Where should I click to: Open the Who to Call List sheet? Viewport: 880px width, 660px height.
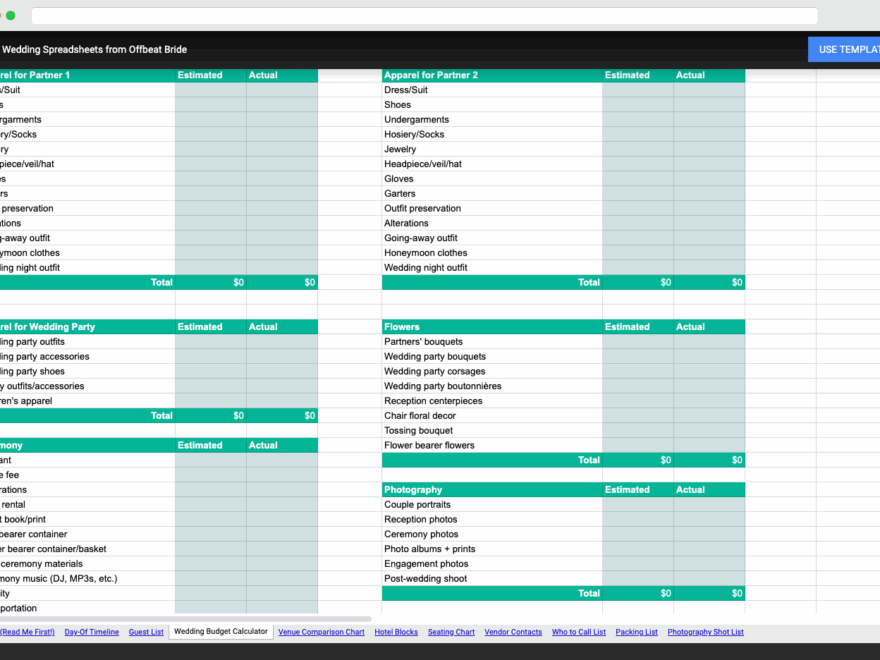point(580,631)
